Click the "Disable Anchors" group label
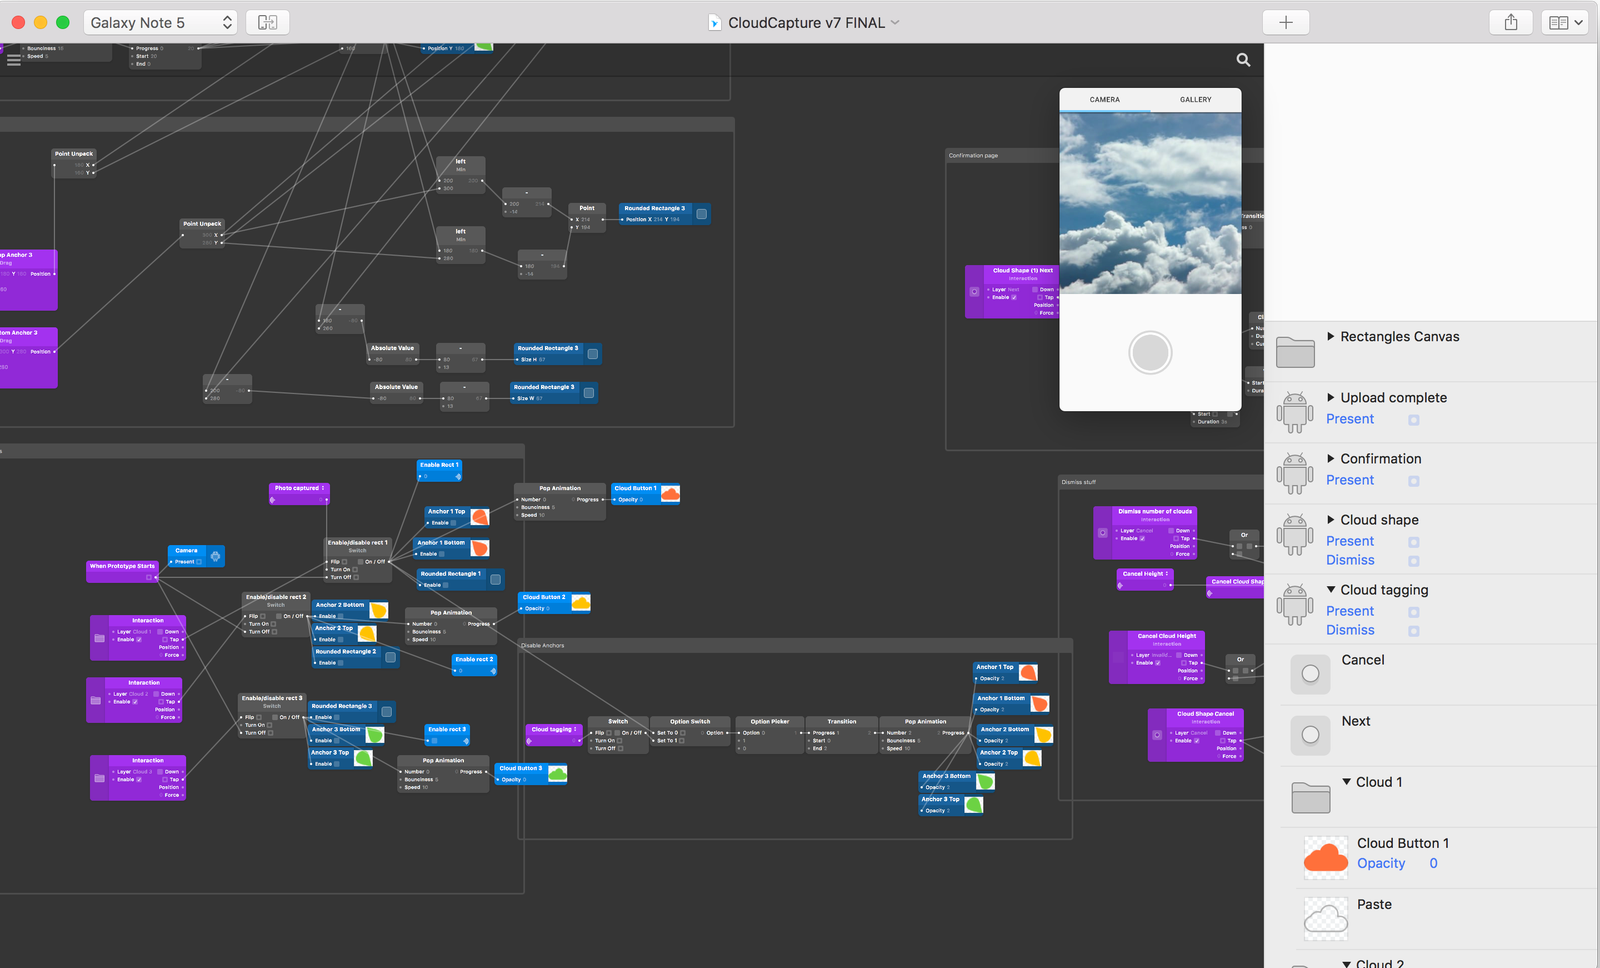Screen dimensions: 1600x968 (x=542, y=646)
